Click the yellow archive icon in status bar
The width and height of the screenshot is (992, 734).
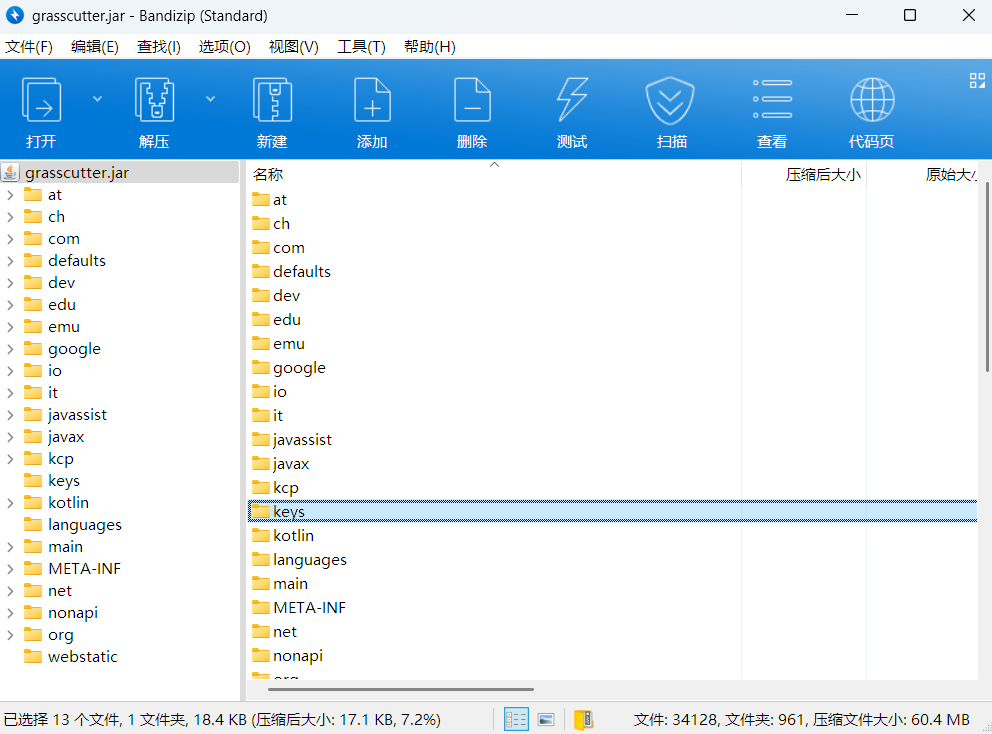tap(583, 719)
